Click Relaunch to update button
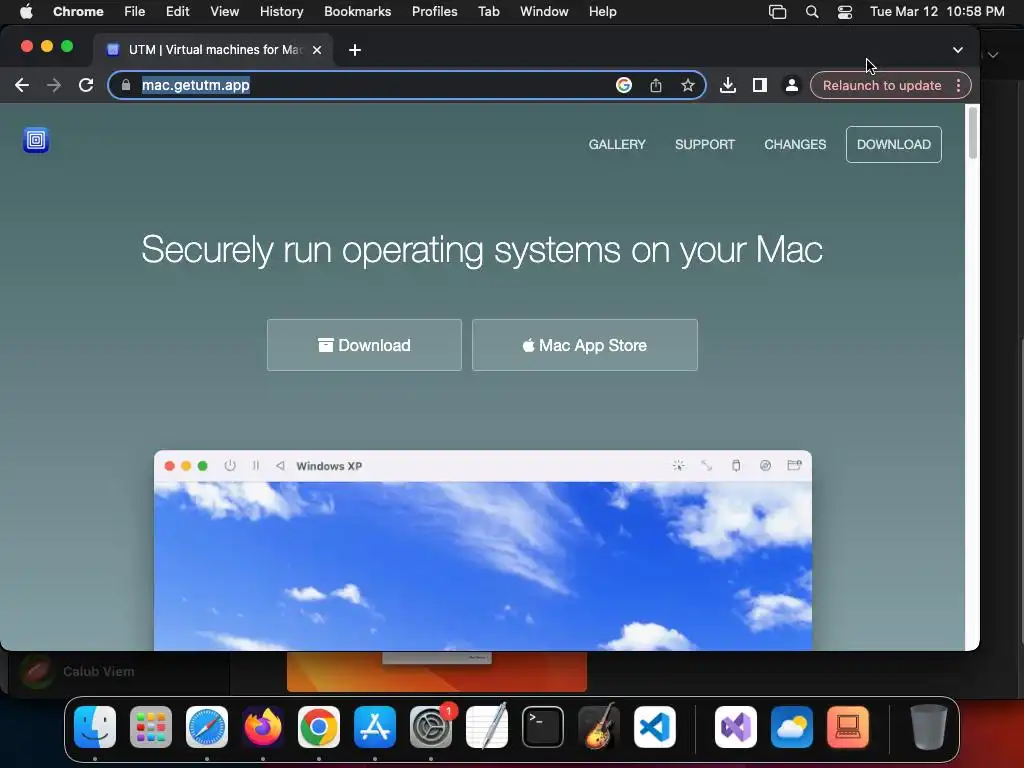 882,86
